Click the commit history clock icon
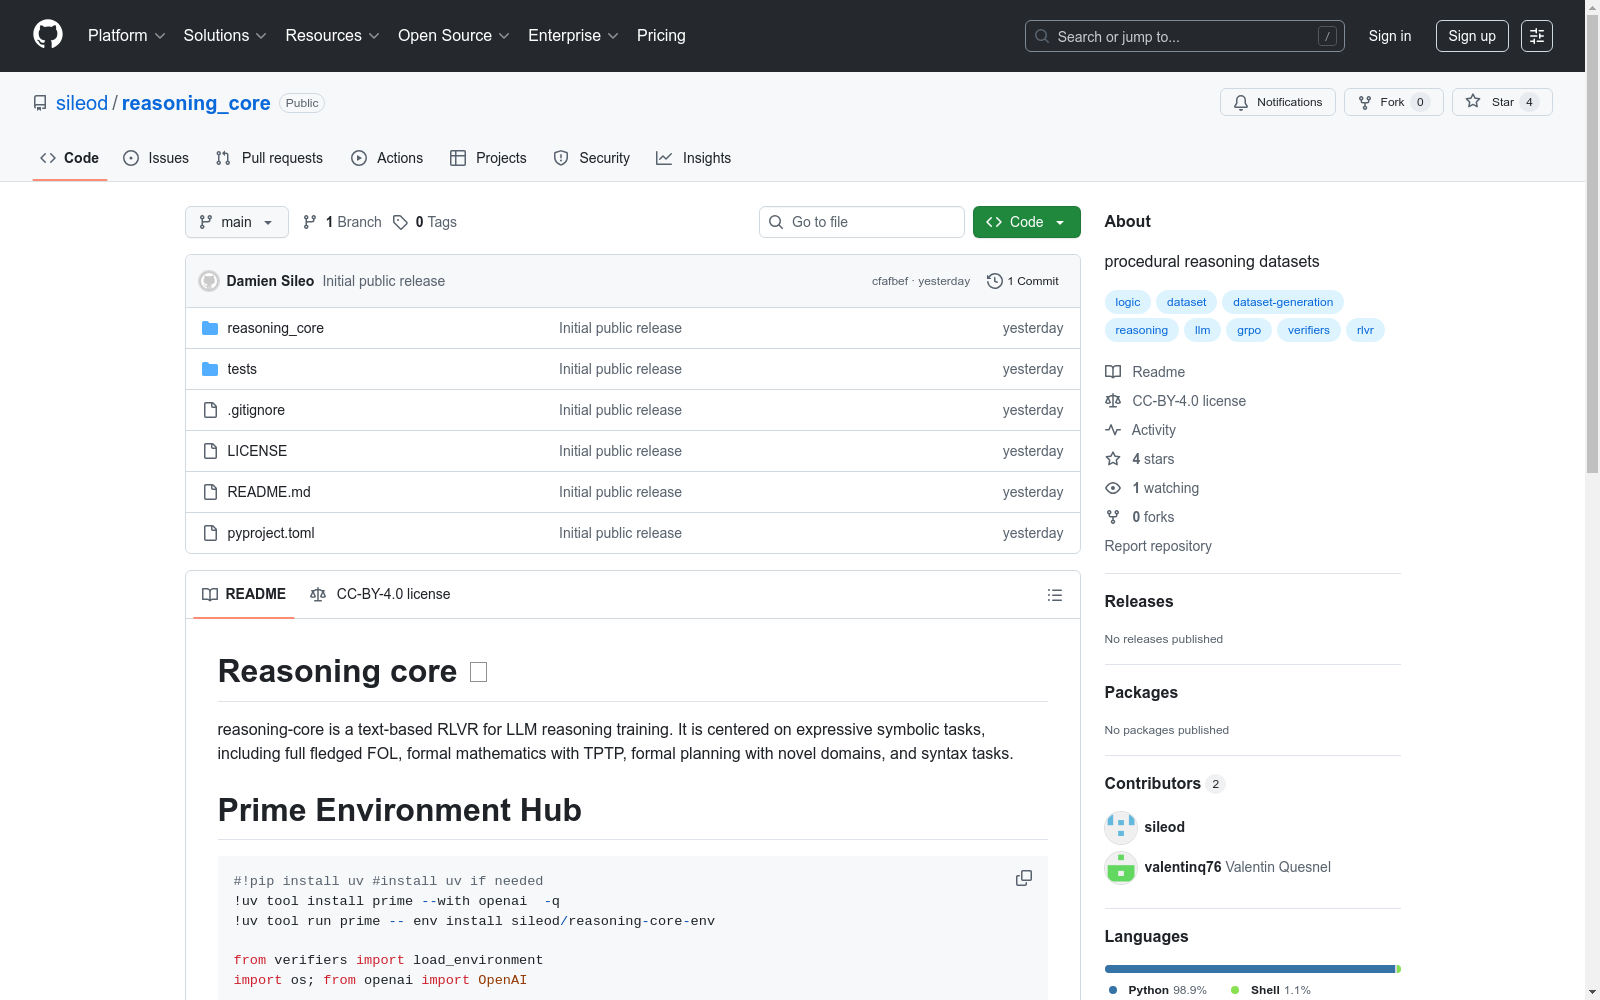This screenshot has height=1000, width=1600. tap(995, 281)
